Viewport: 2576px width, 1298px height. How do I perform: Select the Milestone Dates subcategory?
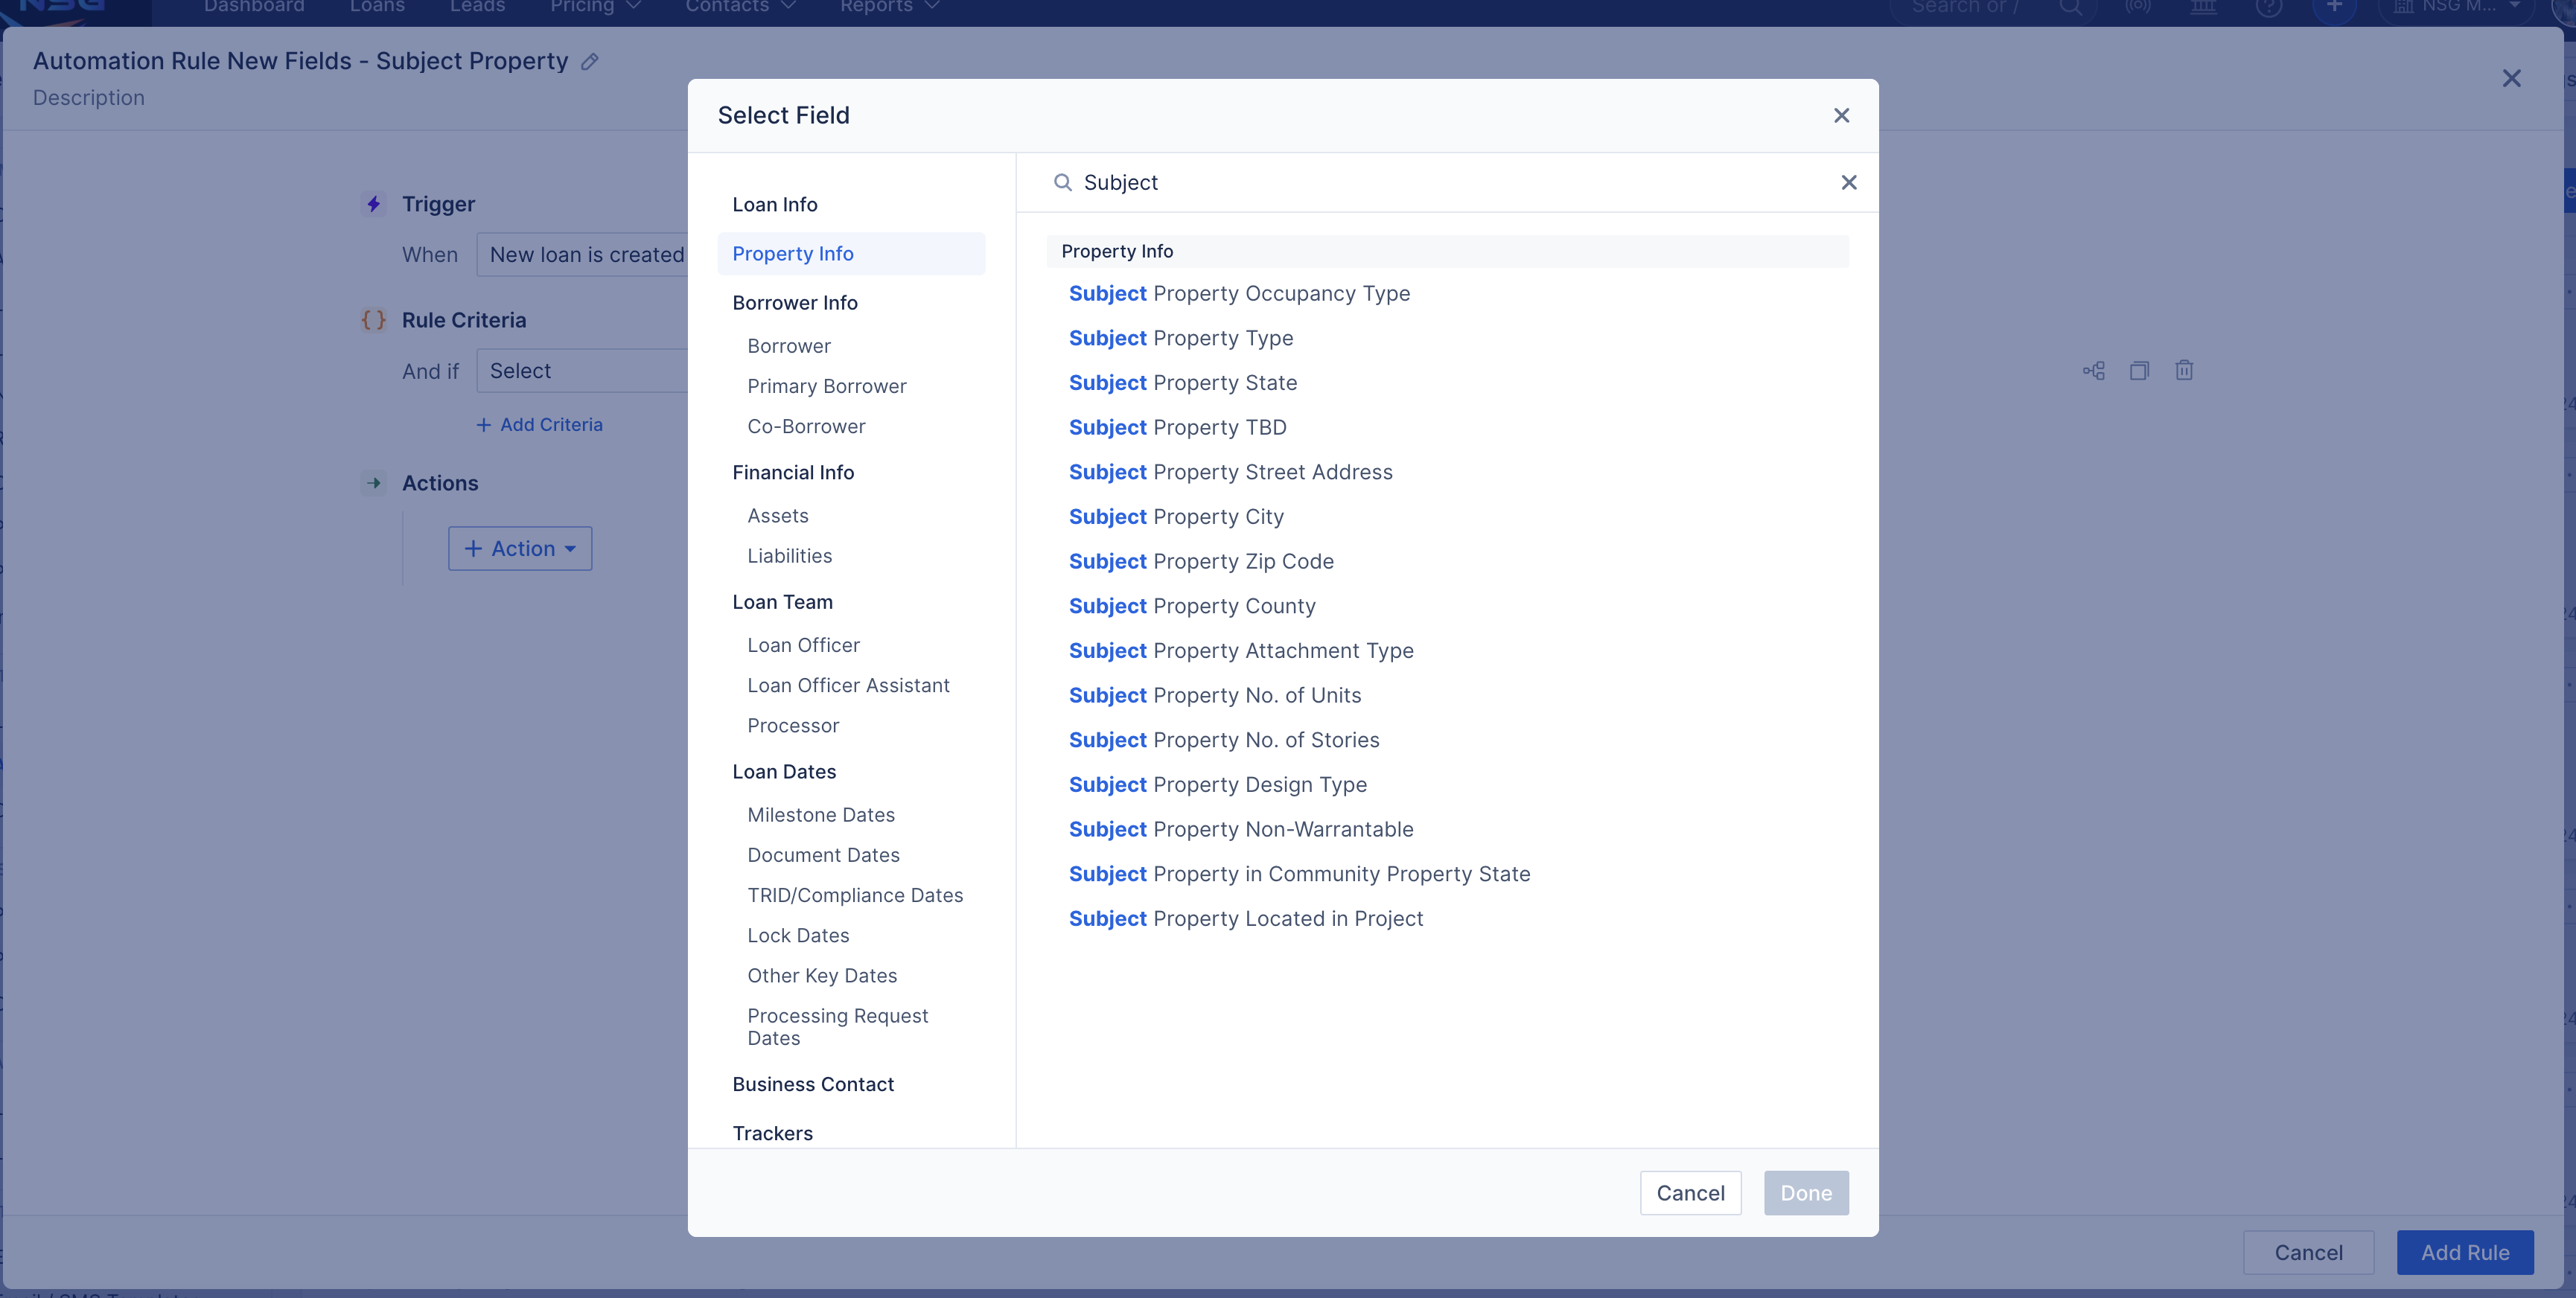821,815
